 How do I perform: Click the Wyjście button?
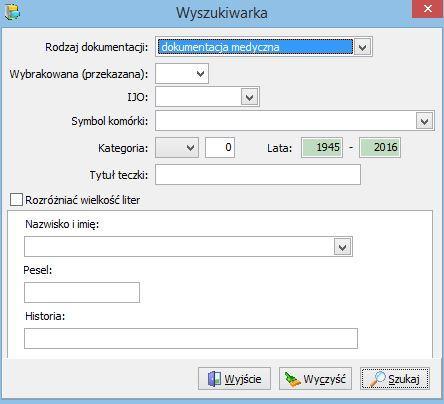(x=234, y=379)
